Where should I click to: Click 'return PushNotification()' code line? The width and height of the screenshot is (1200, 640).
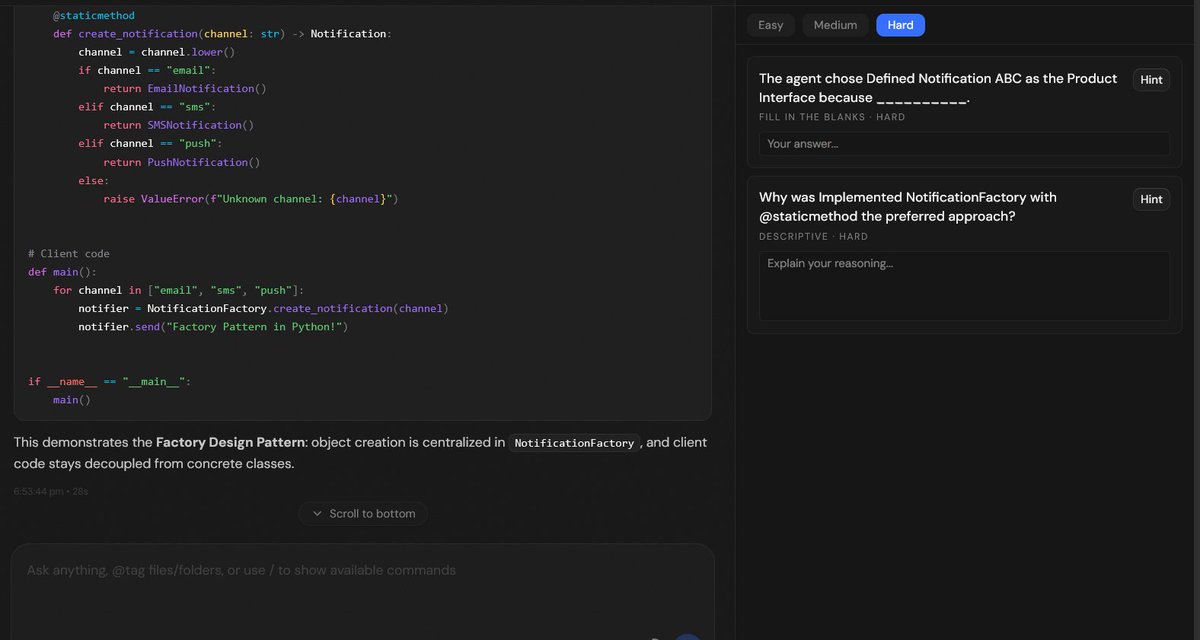pyautogui.click(x=182, y=162)
